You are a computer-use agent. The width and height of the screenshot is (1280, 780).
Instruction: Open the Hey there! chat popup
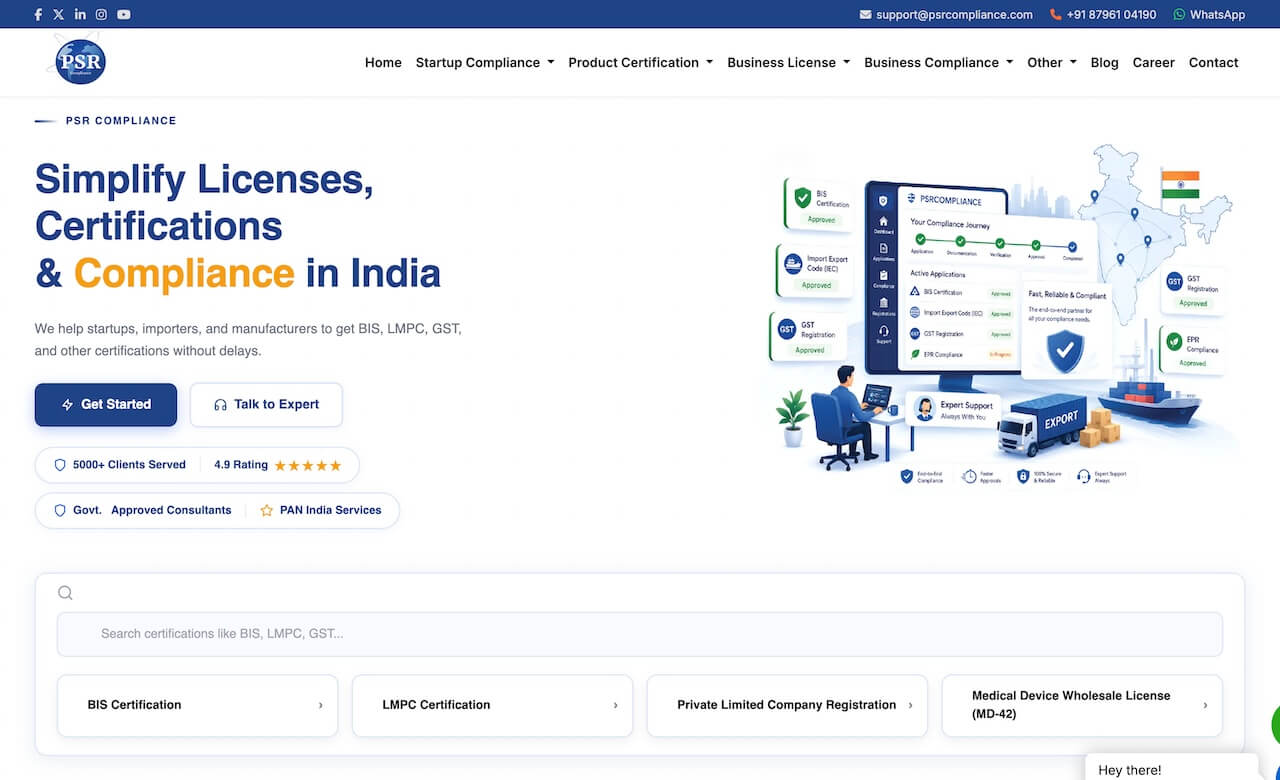click(x=1170, y=768)
